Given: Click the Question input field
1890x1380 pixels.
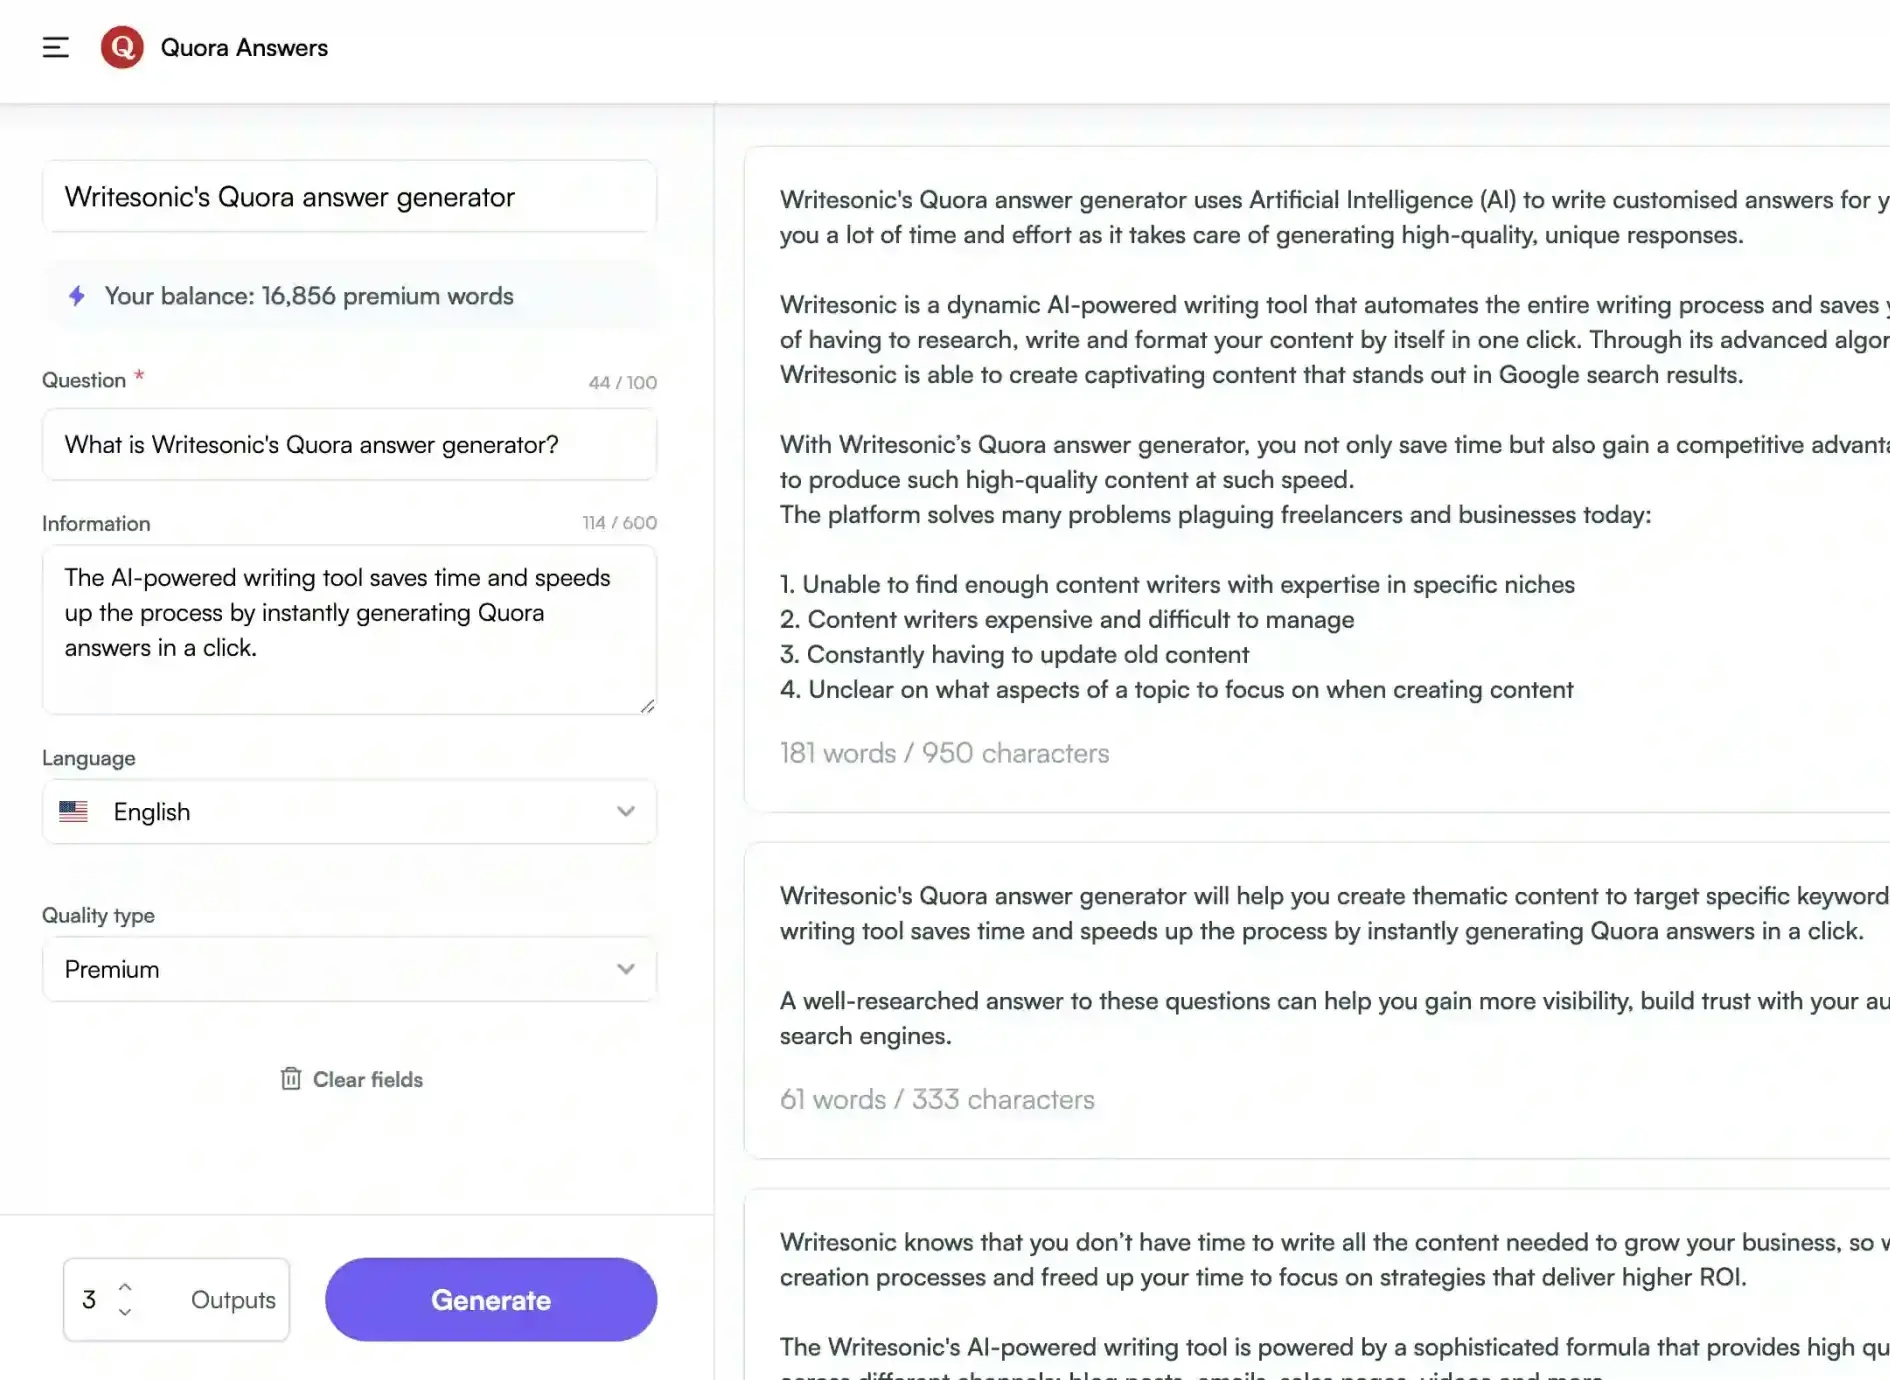Looking at the screenshot, I should tap(349, 445).
